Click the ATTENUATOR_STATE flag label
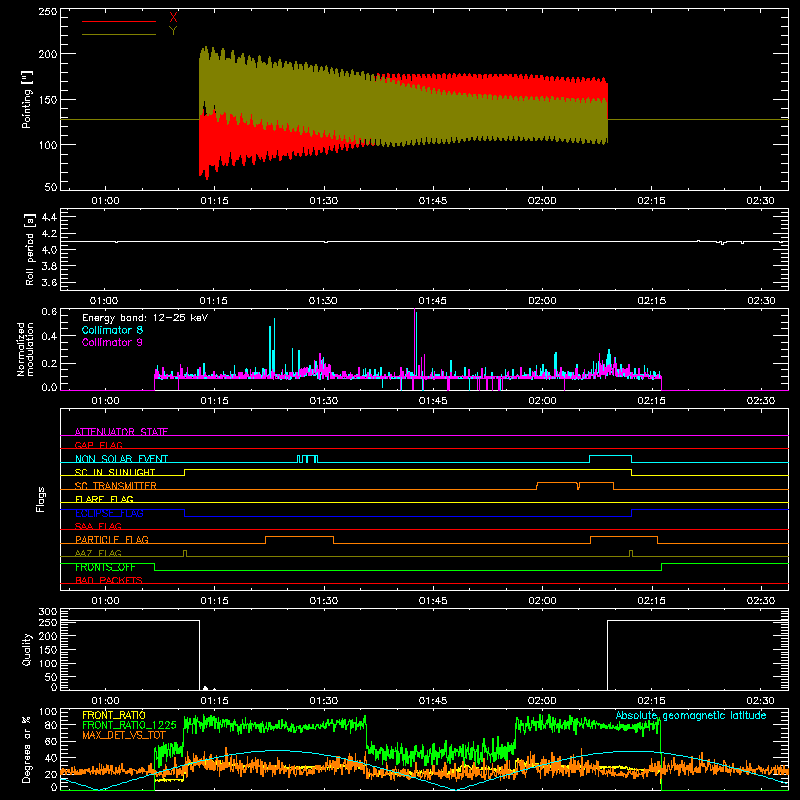 click(121, 432)
